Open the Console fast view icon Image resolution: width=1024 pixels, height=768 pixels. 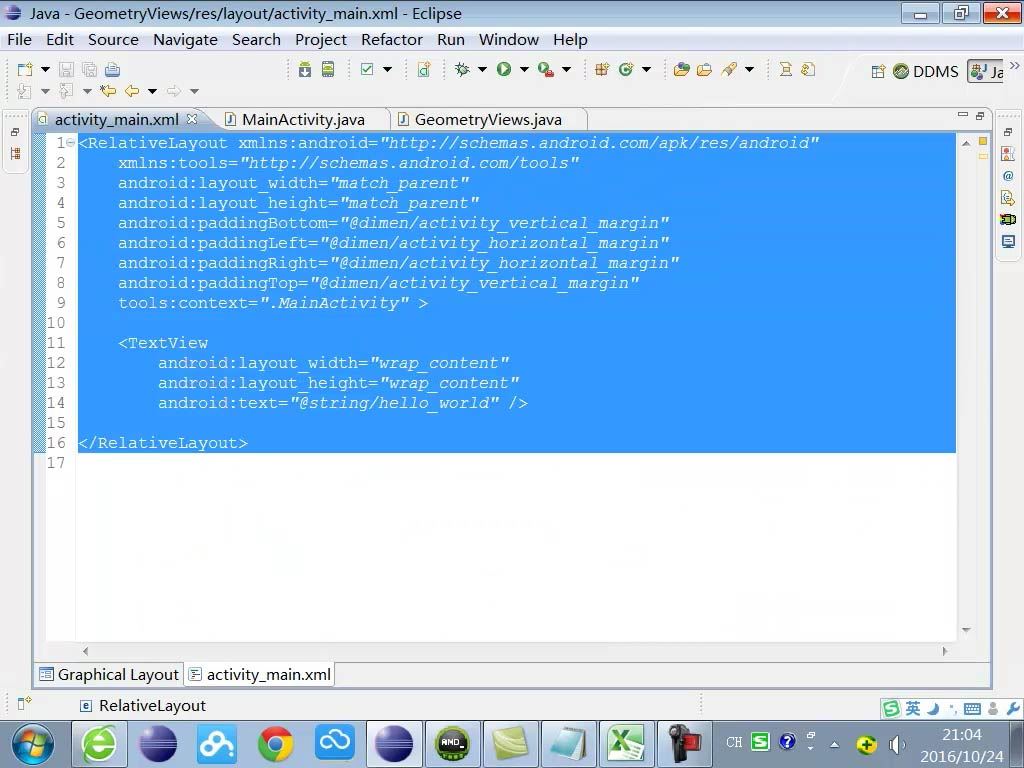(1008, 242)
